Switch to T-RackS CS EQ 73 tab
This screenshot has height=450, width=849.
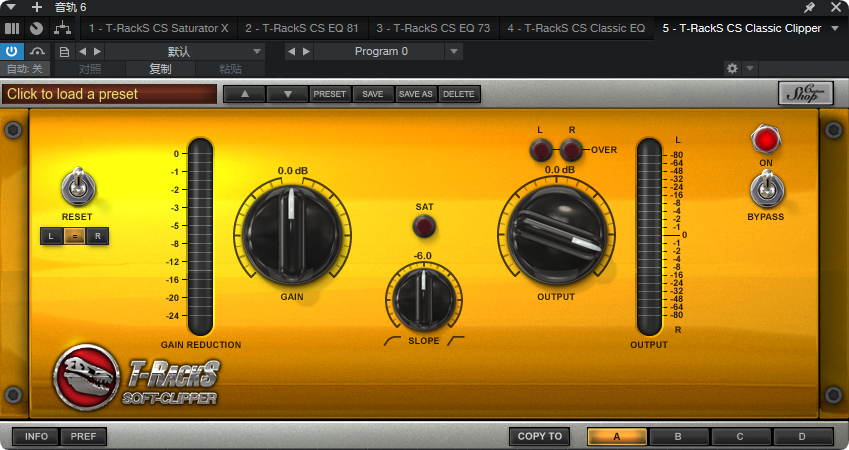coord(433,28)
